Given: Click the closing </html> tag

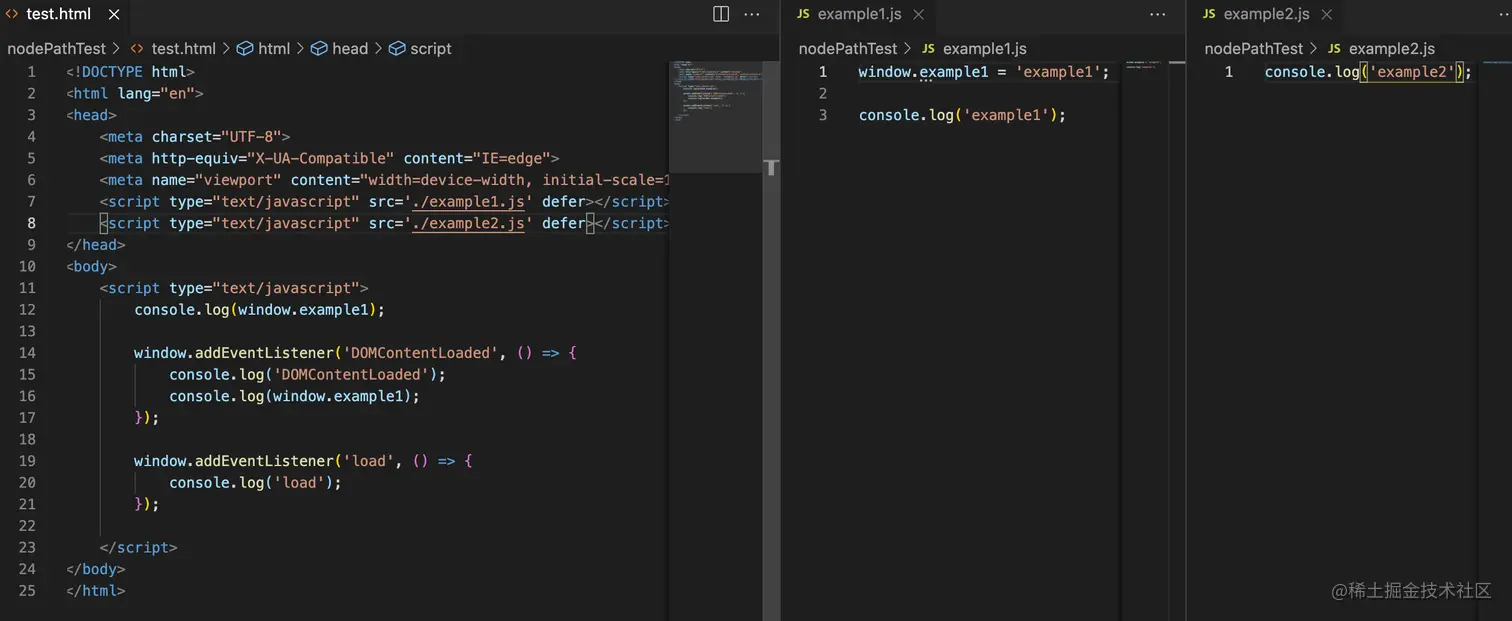Looking at the screenshot, I should [x=96, y=591].
